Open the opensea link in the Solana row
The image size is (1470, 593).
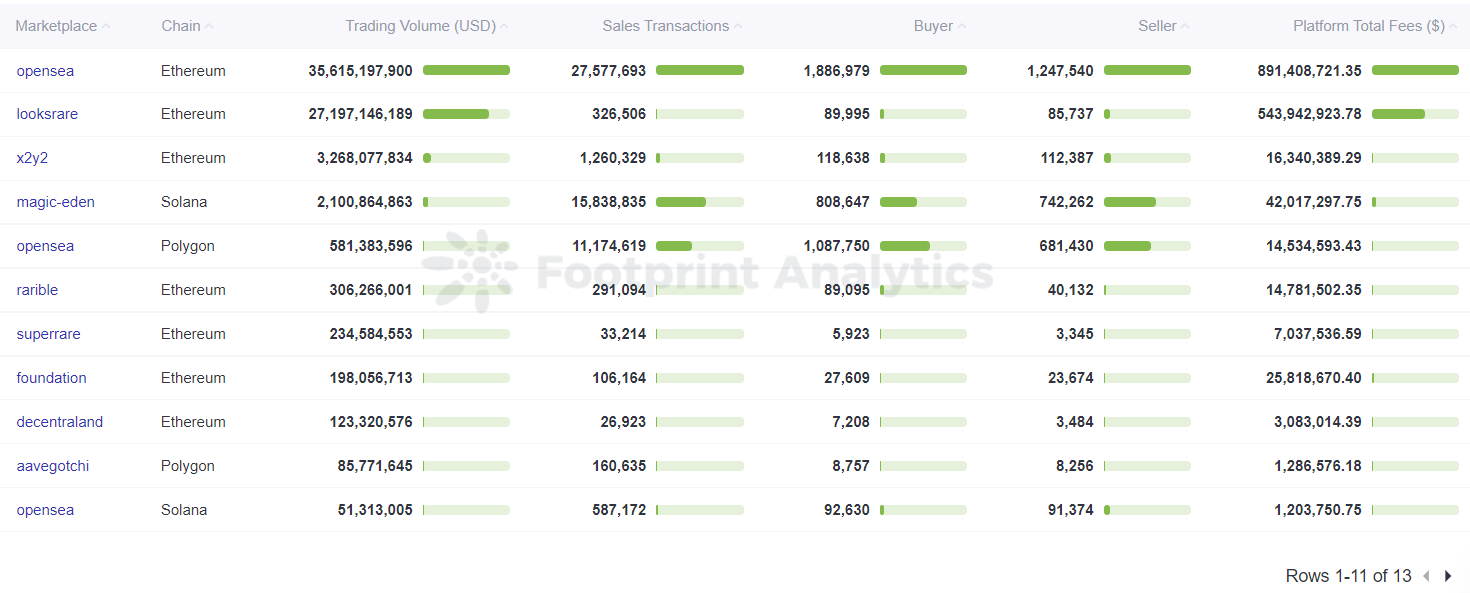[x=45, y=510]
